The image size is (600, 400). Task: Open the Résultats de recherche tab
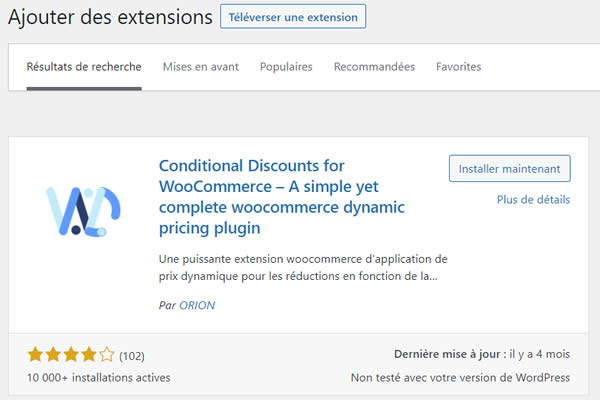[x=84, y=67]
